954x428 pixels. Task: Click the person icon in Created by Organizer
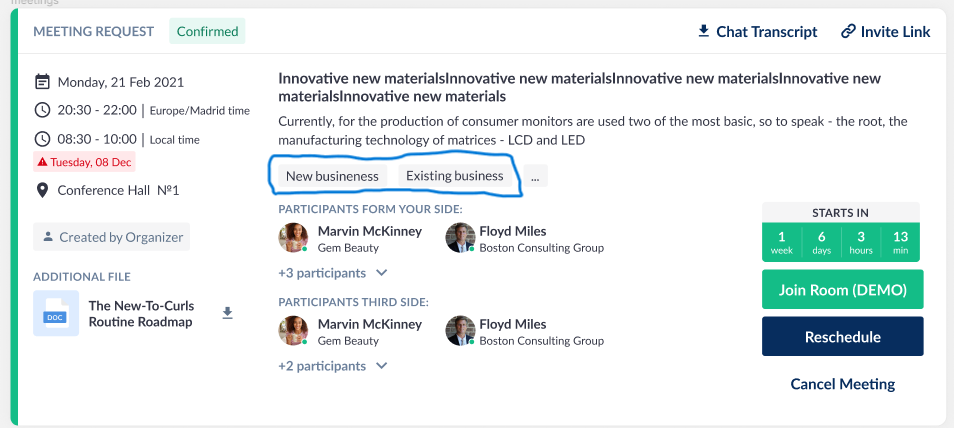click(49, 237)
